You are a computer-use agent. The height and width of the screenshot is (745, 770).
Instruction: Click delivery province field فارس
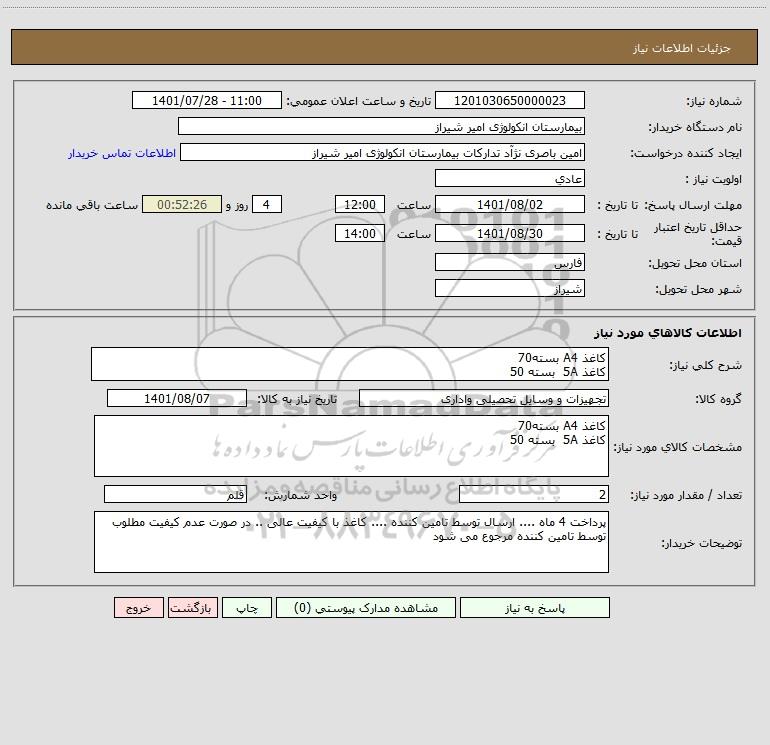pyautogui.click(x=510, y=262)
